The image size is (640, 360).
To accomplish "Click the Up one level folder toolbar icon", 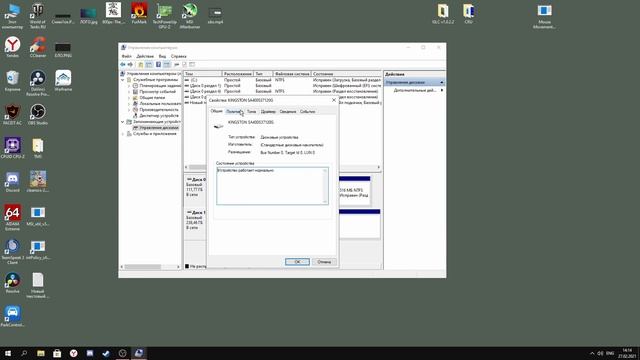I will [x=140, y=64].
